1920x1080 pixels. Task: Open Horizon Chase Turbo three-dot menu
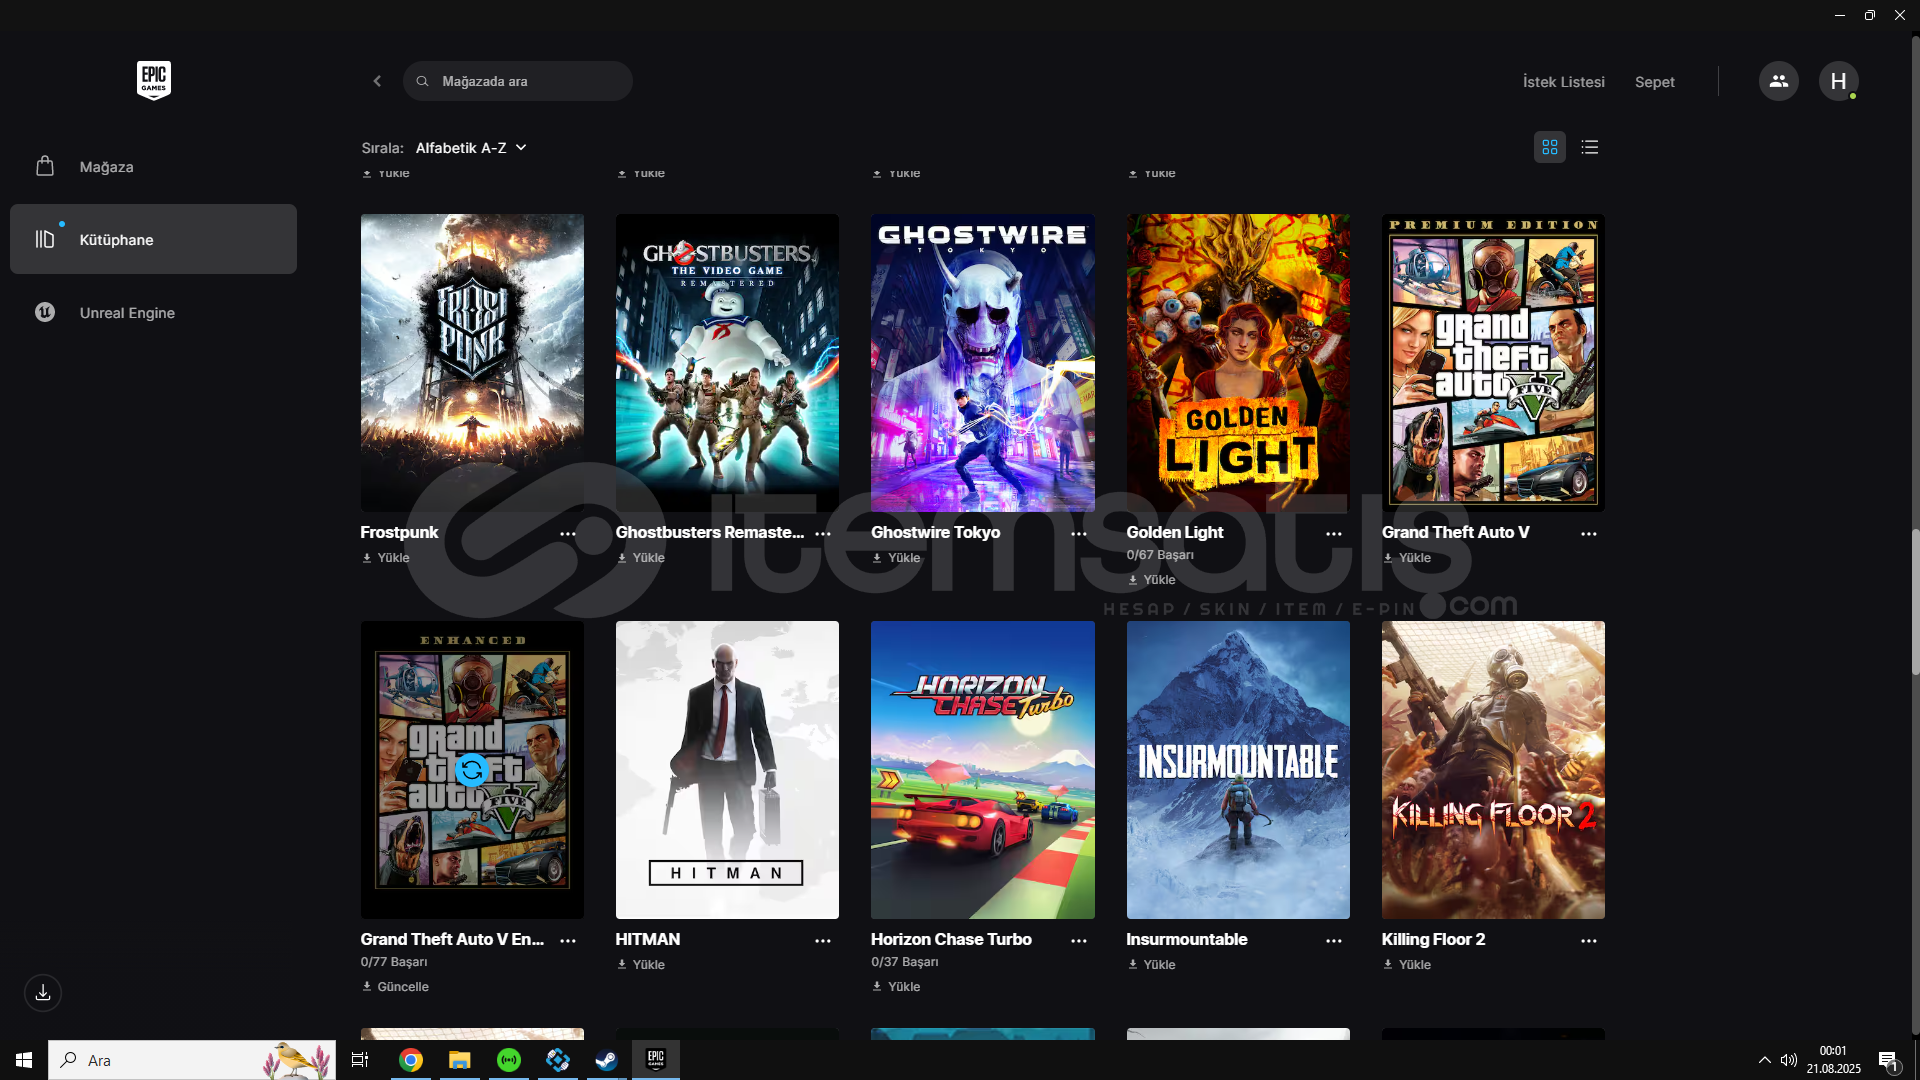1079,941
